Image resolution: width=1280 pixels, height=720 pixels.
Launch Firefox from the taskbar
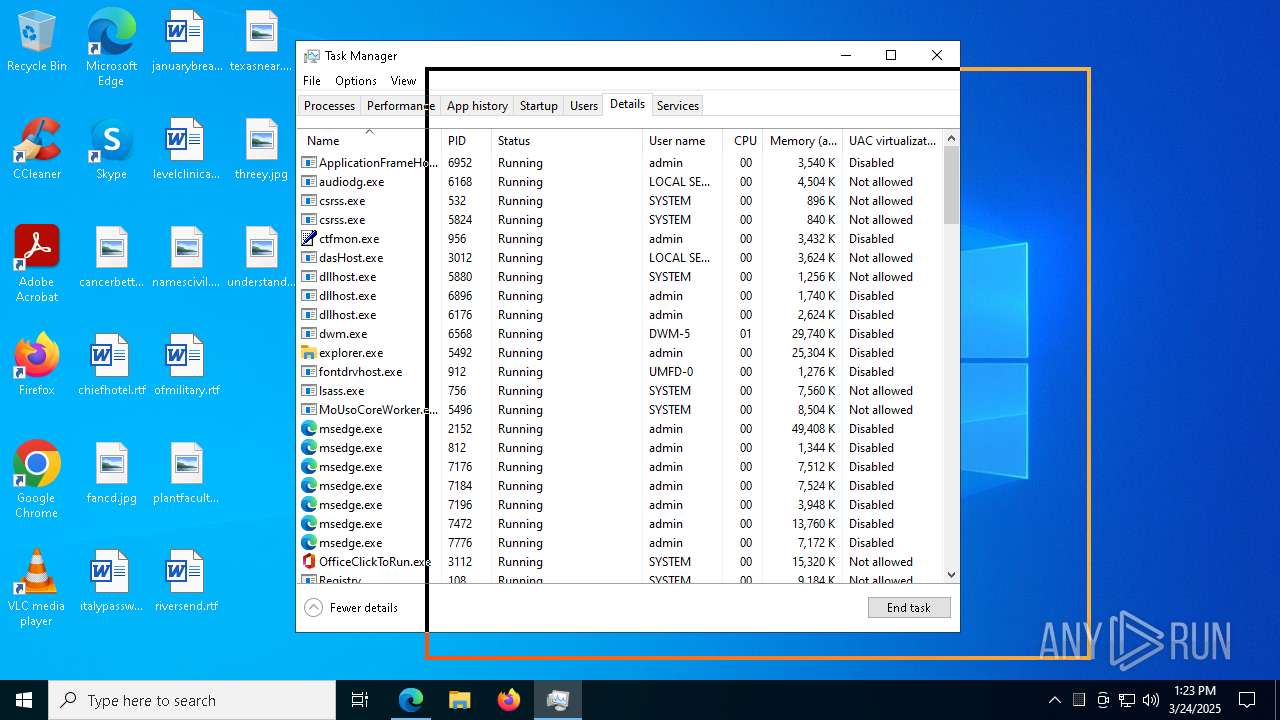[508, 700]
